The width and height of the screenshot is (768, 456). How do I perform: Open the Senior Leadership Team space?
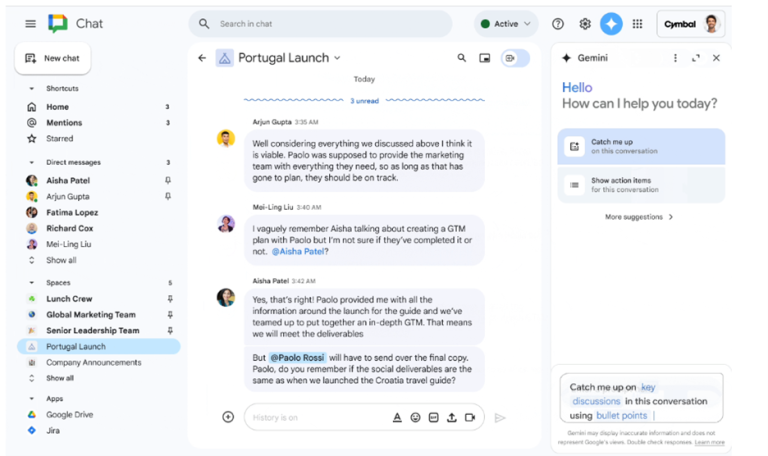pyautogui.click(x=91, y=331)
